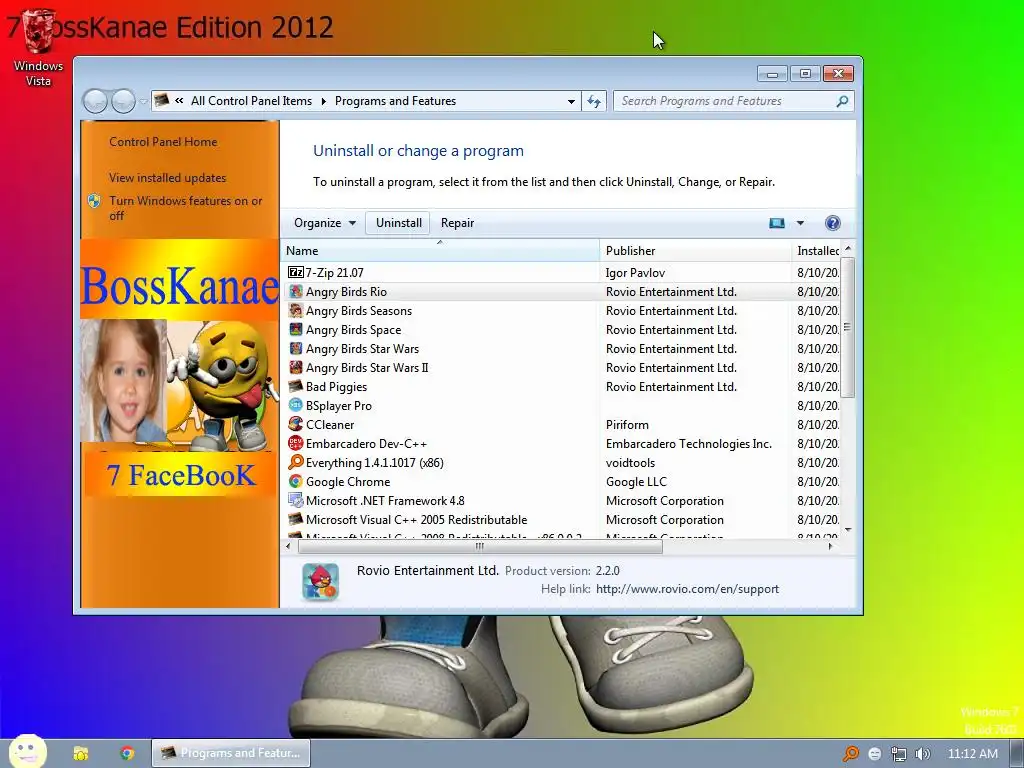Viewport: 1024px width, 768px height.
Task: Click the volume speaker tray icon
Action: pos(922,754)
